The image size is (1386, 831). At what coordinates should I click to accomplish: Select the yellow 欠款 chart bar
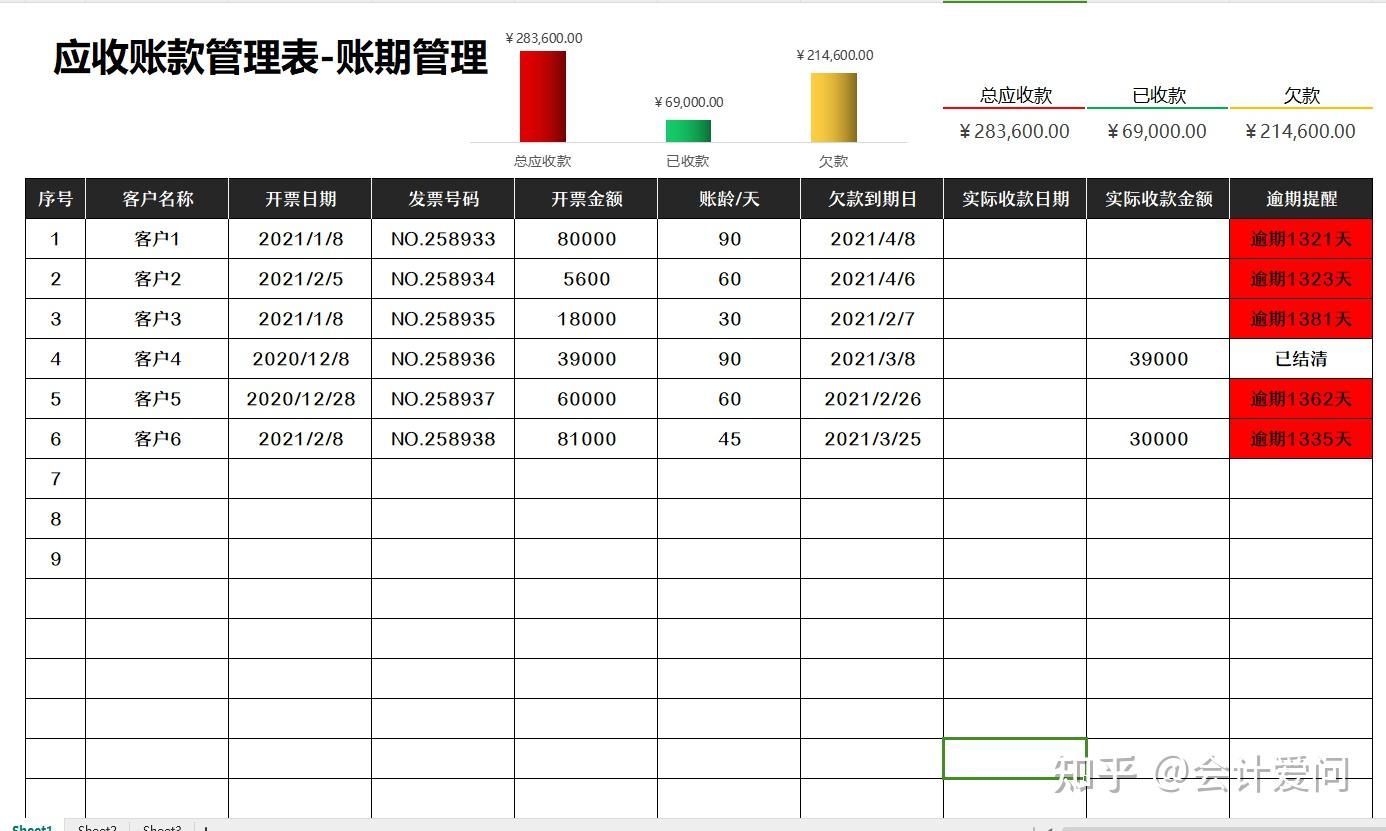click(834, 108)
